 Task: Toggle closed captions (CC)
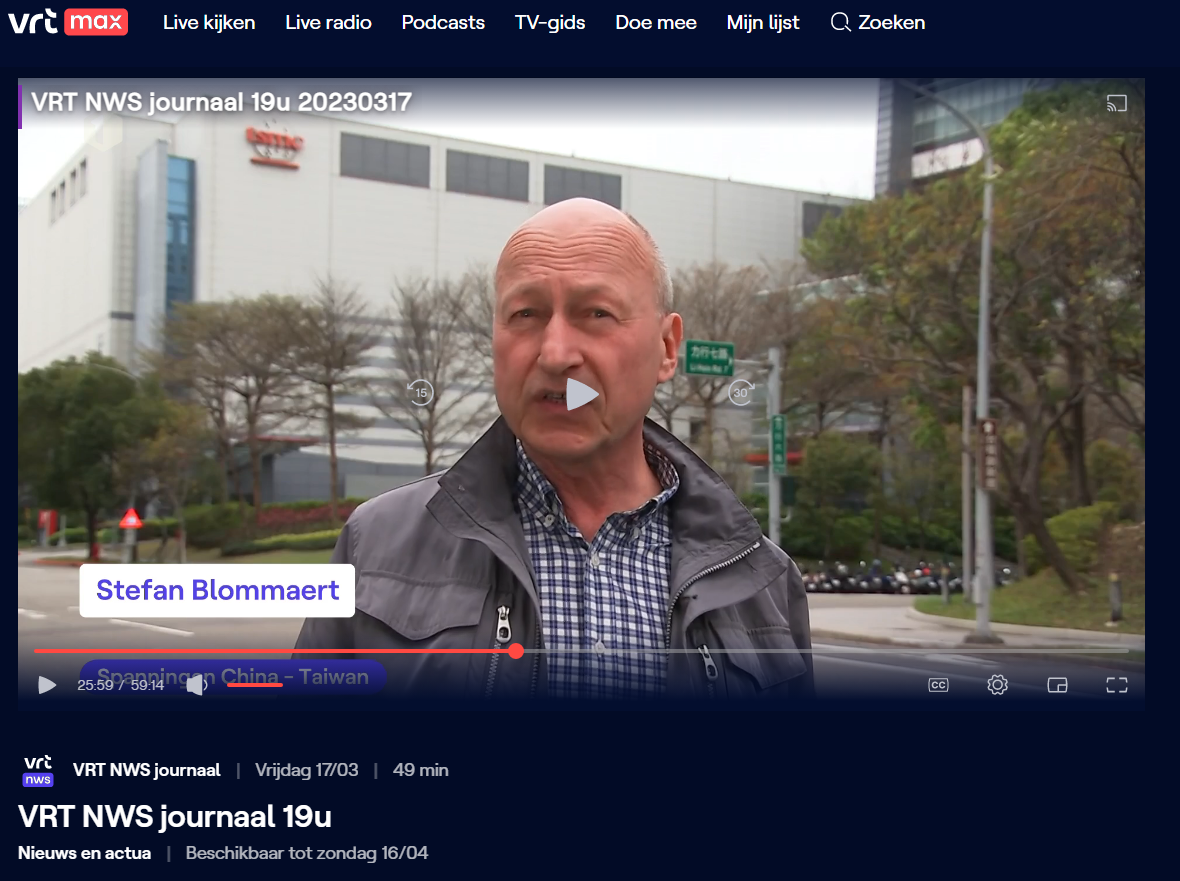click(x=938, y=685)
